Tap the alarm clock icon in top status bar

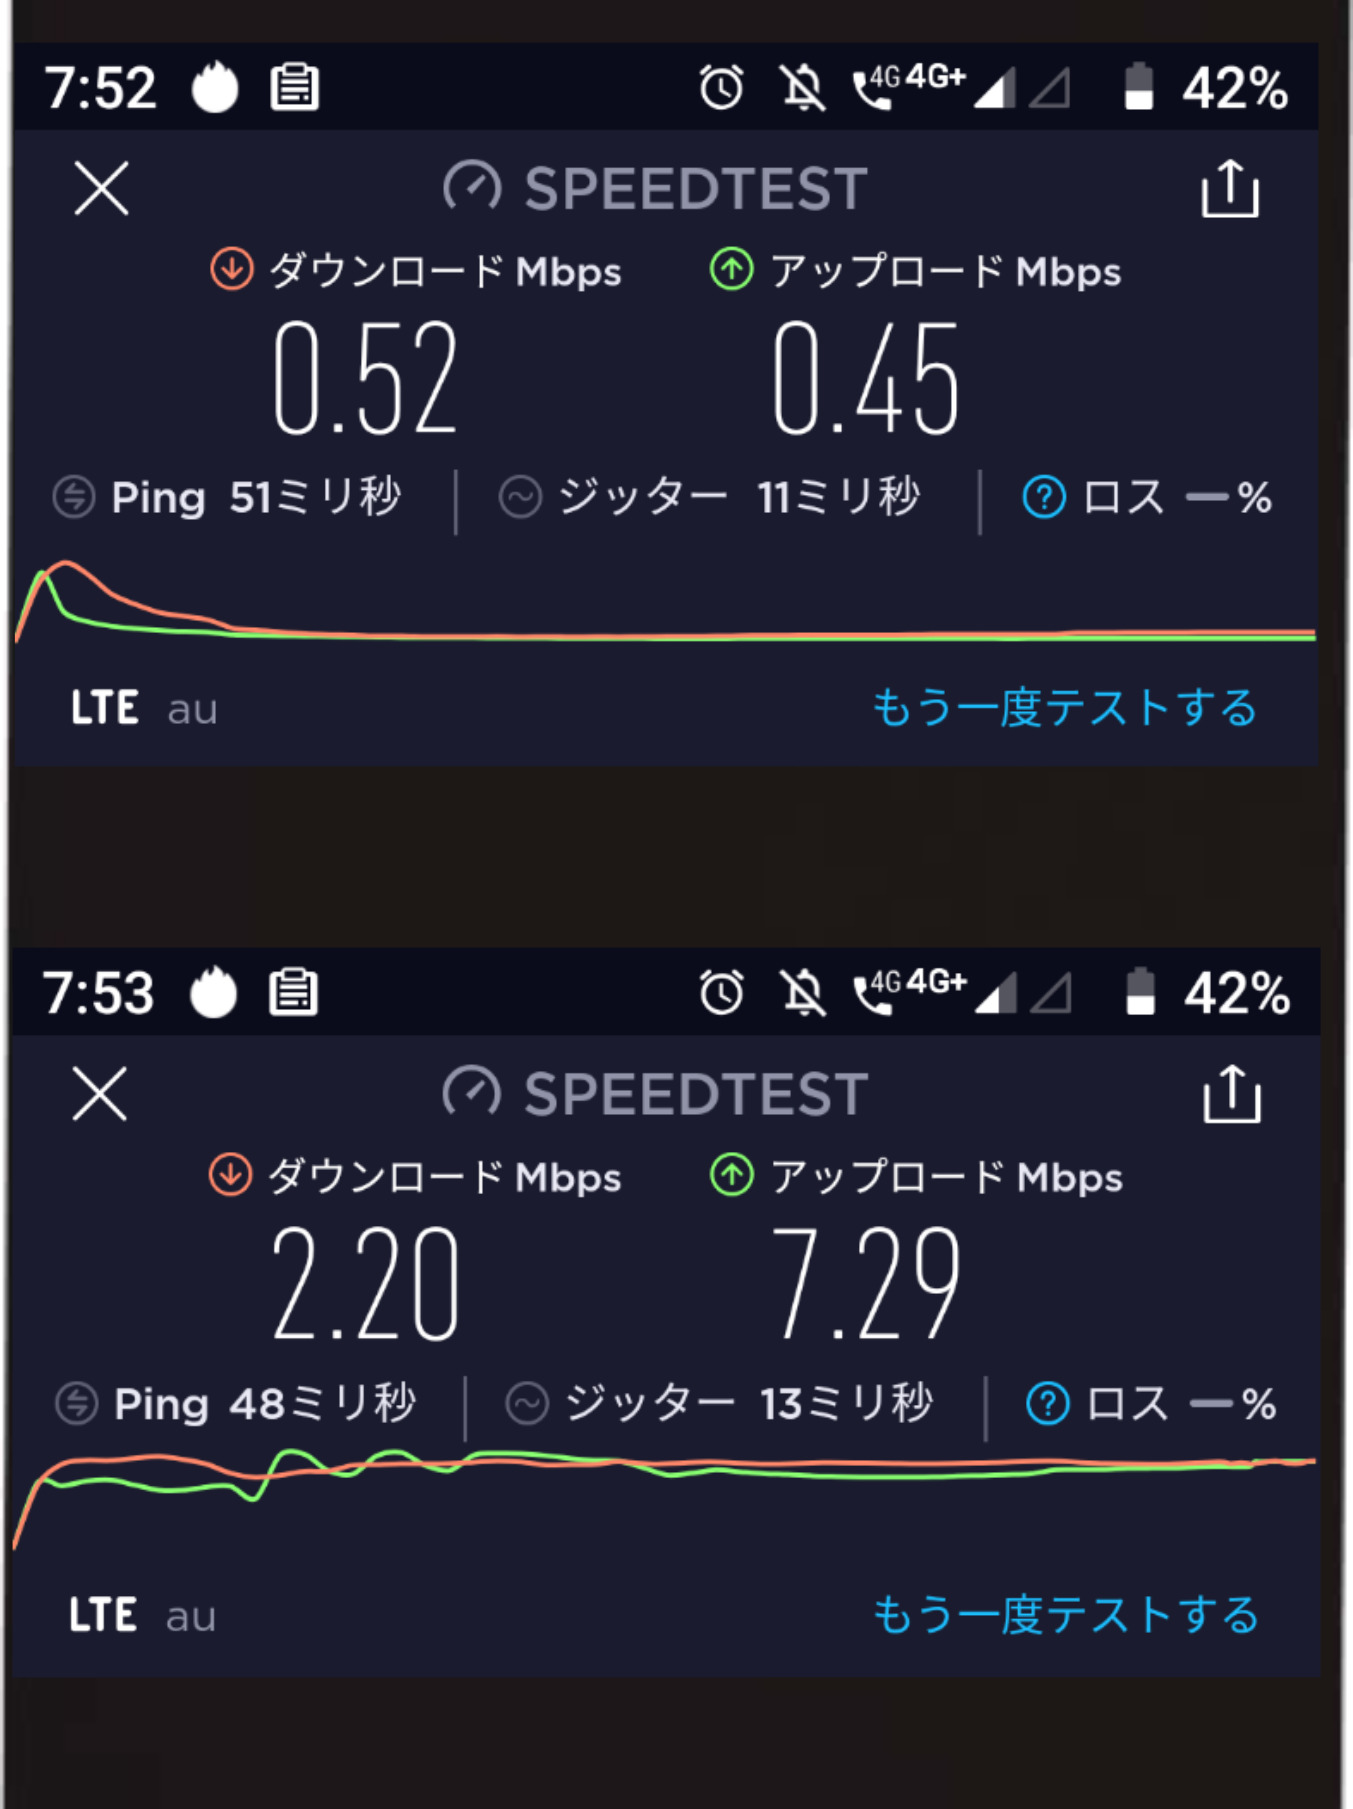[721, 87]
